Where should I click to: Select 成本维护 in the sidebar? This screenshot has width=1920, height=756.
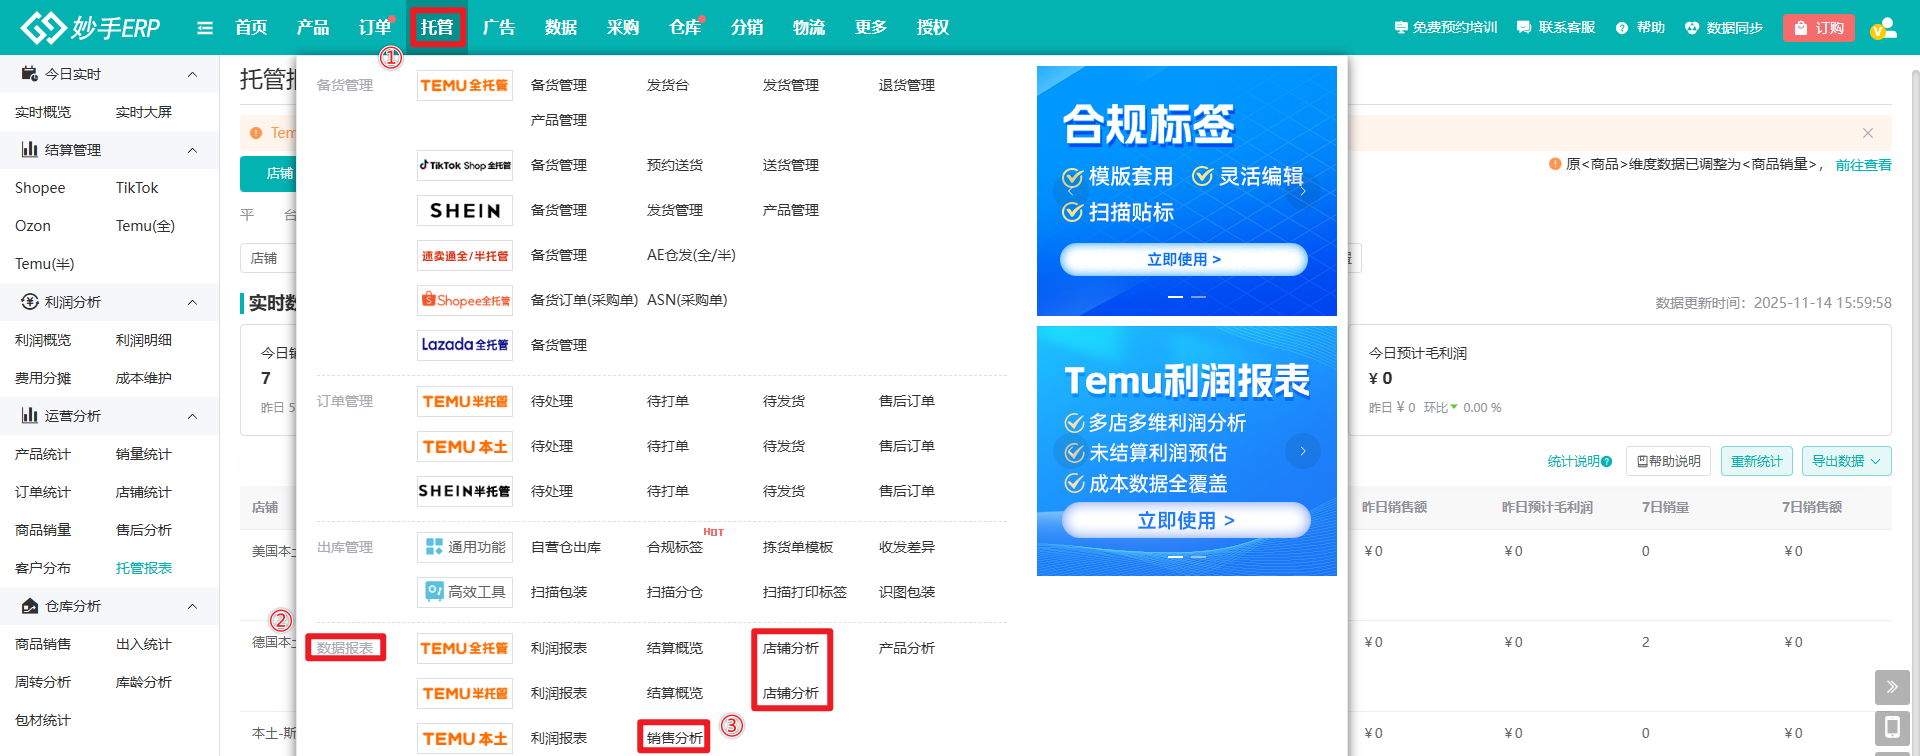(x=144, y=378)
